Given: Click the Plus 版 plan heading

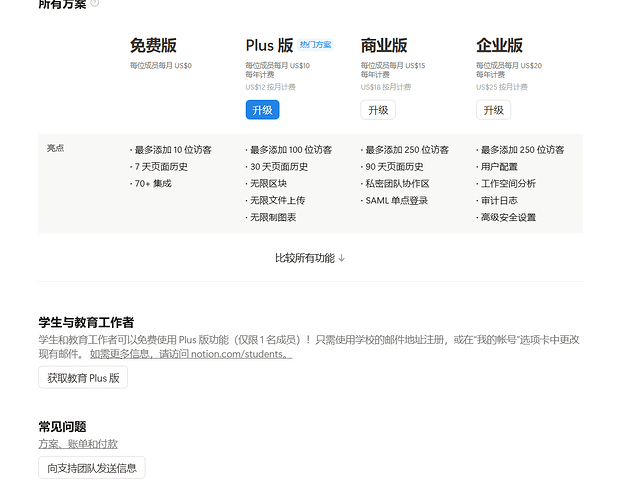Looking at the screenshot, I should (x=269, y=45).
